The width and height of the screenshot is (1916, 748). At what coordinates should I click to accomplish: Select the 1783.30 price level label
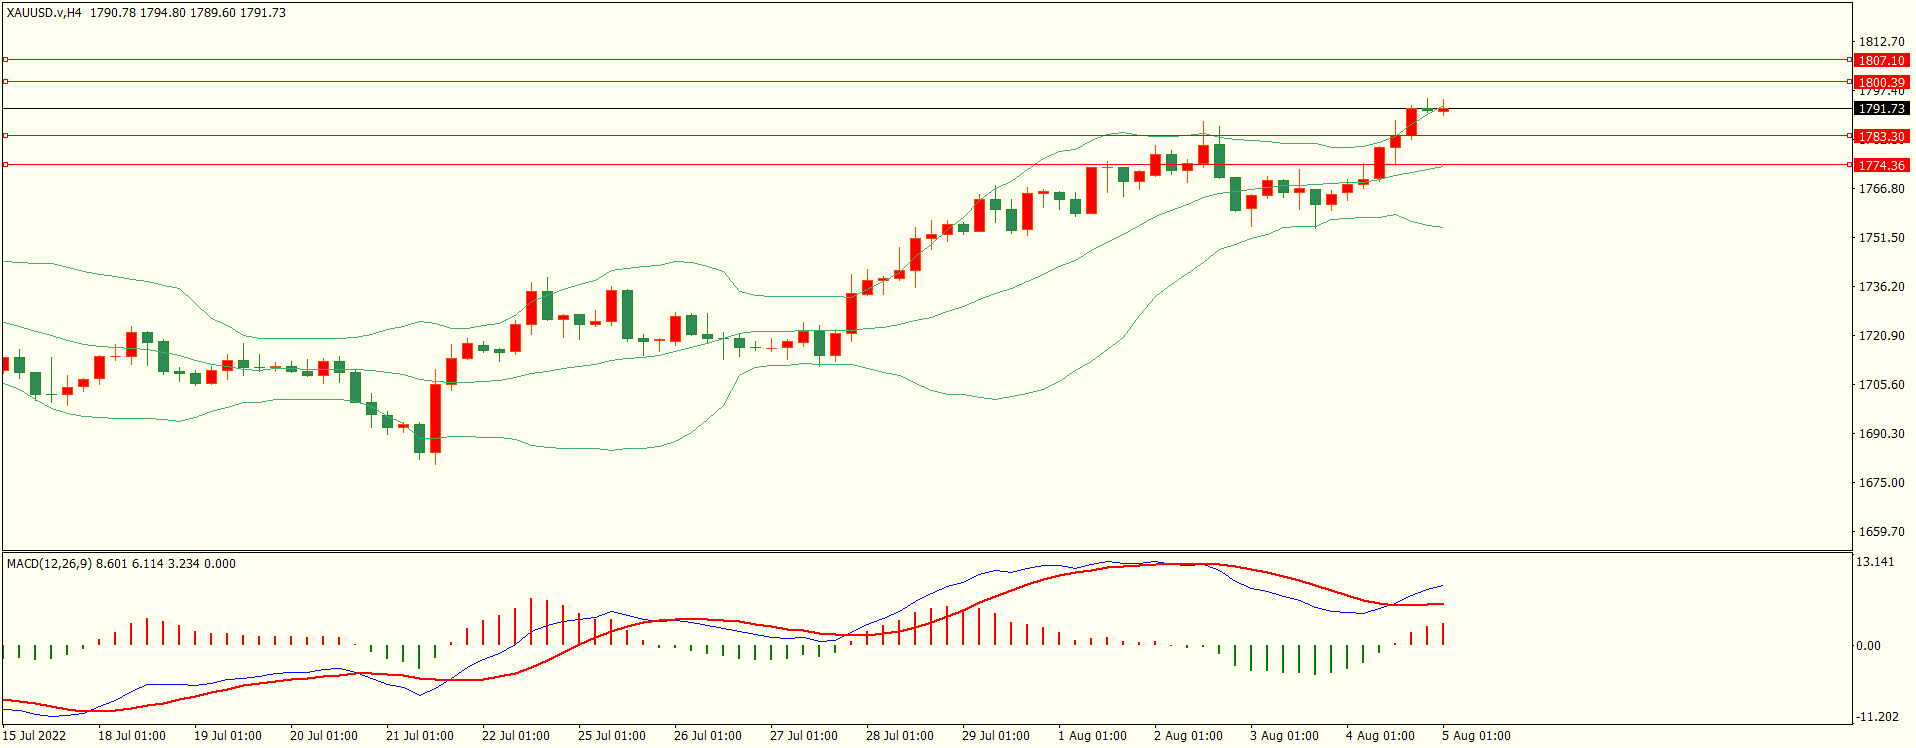pyautogui.click(x=1881, y=137)
